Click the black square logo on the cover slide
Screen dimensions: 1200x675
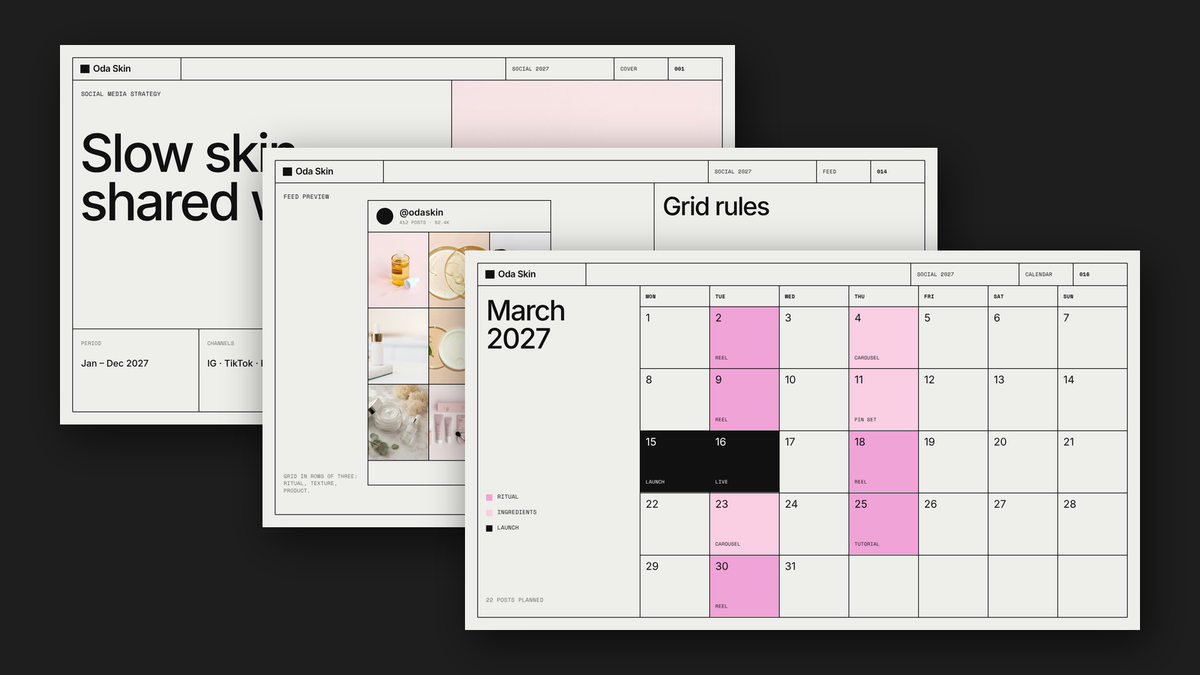click(85, 69)
